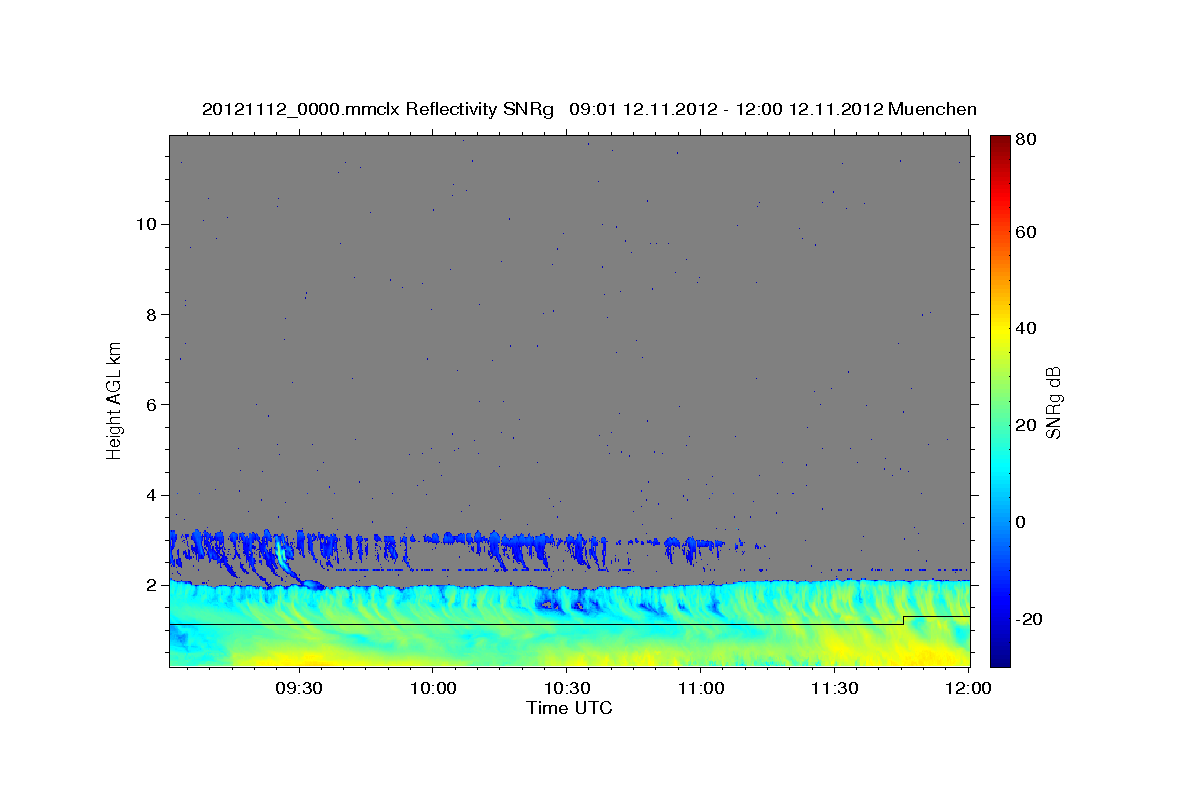
Task: Click the 'Height AGL km' y-axis label
Action: [115, 399]
